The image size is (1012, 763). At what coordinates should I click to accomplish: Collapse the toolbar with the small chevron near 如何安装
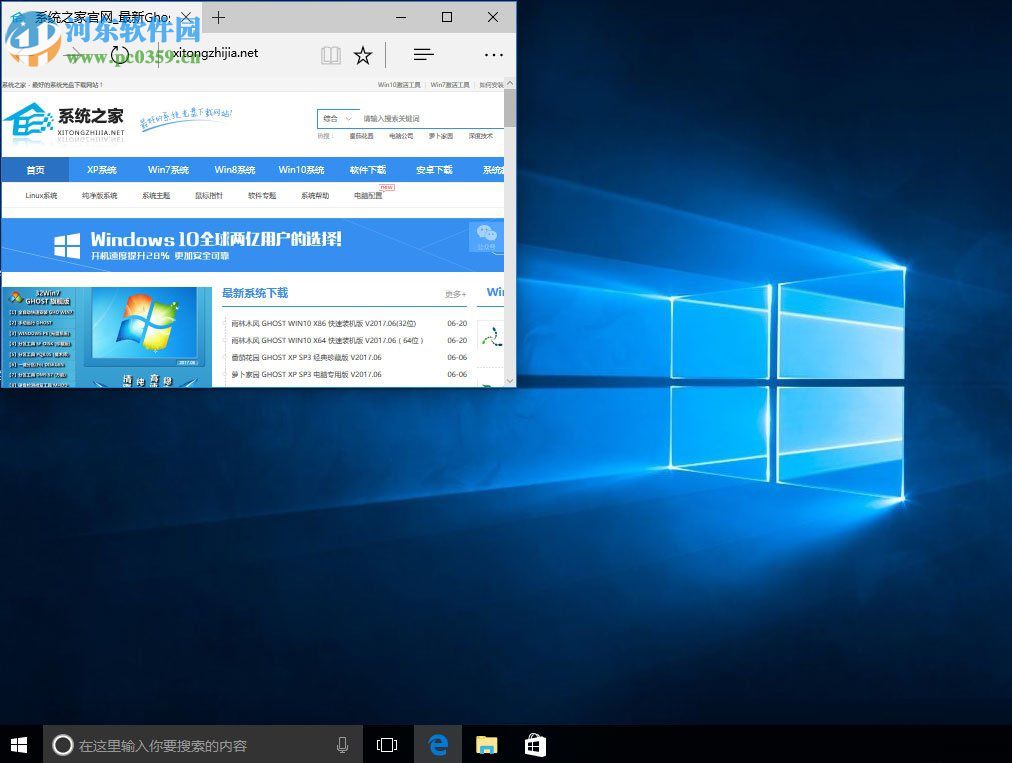tap(510, 84)
